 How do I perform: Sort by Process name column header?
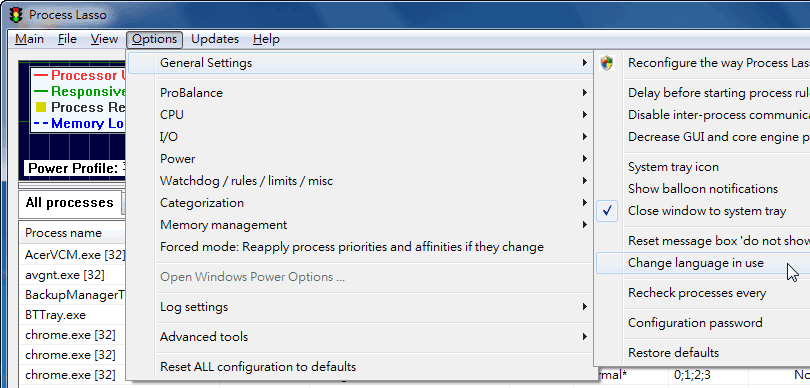pos(72,233)
